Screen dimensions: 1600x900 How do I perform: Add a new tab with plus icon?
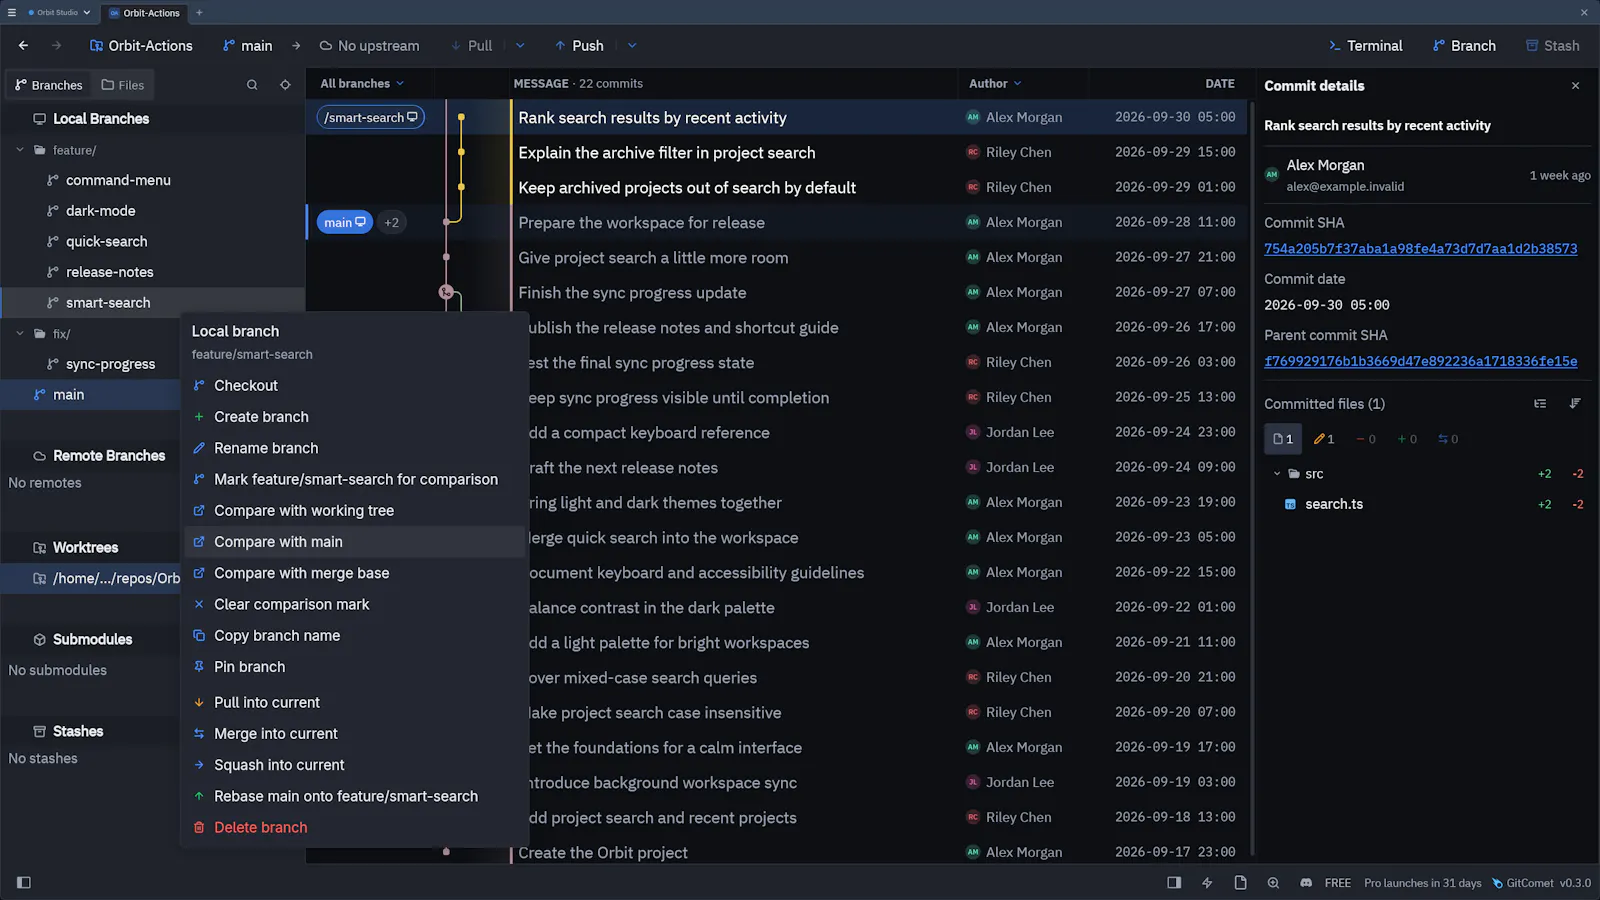pos(199,13)
